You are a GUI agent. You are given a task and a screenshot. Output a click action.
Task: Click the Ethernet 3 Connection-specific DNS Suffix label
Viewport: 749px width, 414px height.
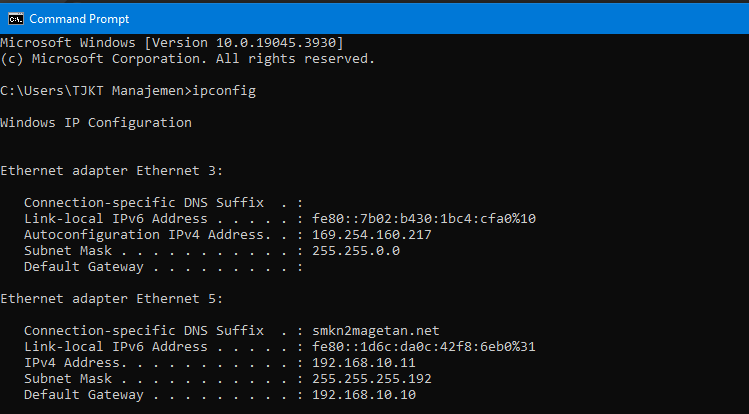[x=144, y=203]
